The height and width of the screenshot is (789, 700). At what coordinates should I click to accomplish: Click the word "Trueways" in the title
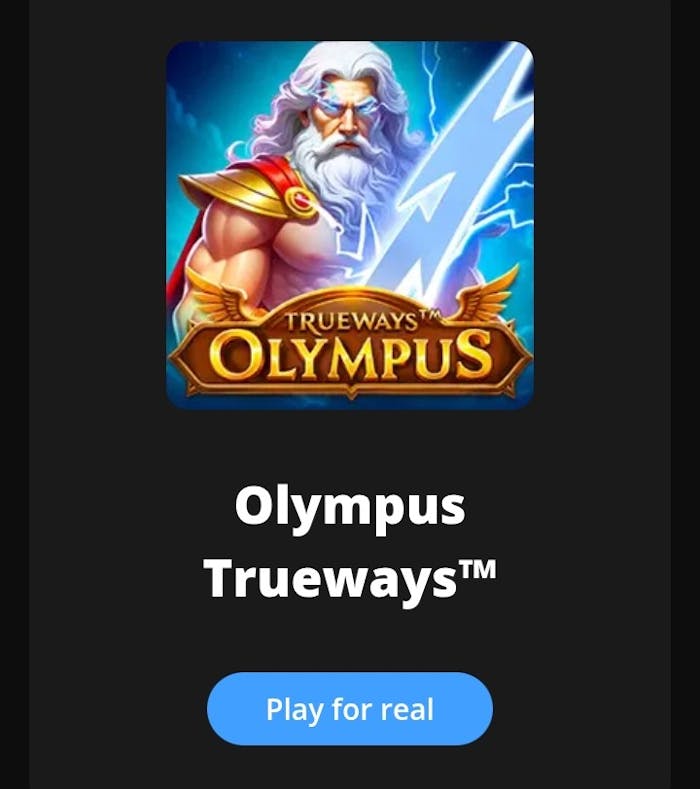[x=331, y=579]
